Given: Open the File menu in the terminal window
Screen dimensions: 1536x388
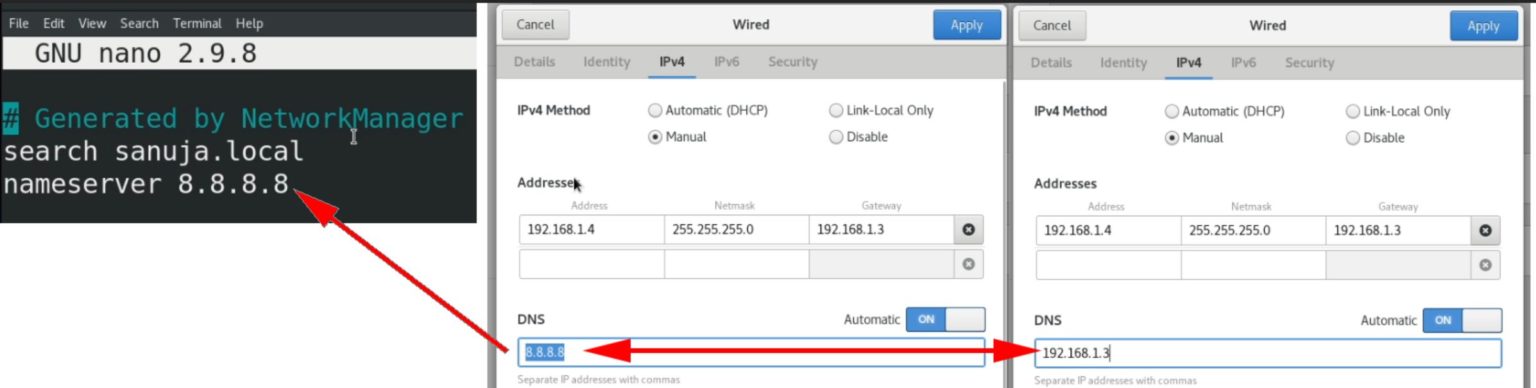Looking at the screenshot, I should click(x=18, y=23).
